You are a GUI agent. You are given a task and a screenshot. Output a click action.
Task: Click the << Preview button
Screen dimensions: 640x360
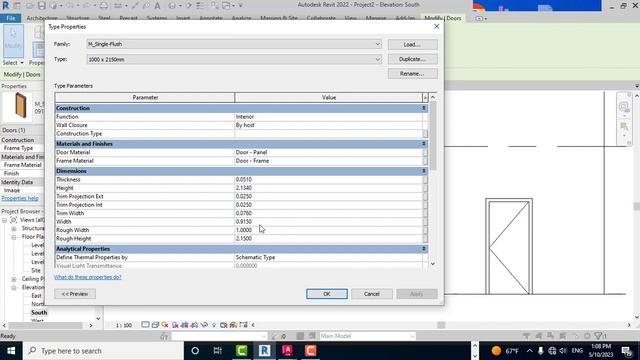(x=75, y=294)
